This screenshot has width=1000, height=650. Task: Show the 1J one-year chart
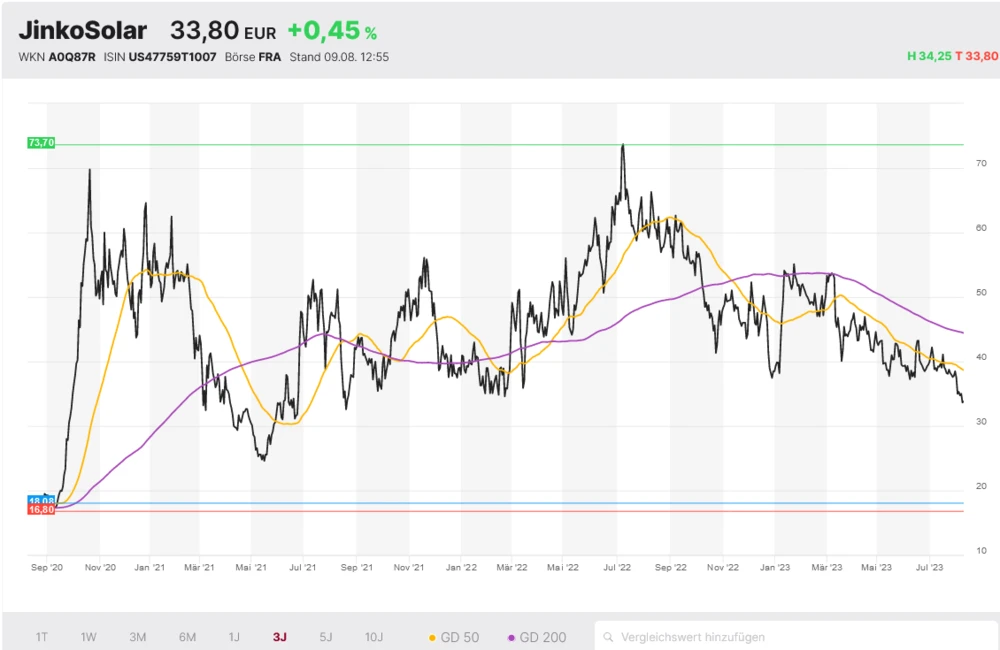234,637
